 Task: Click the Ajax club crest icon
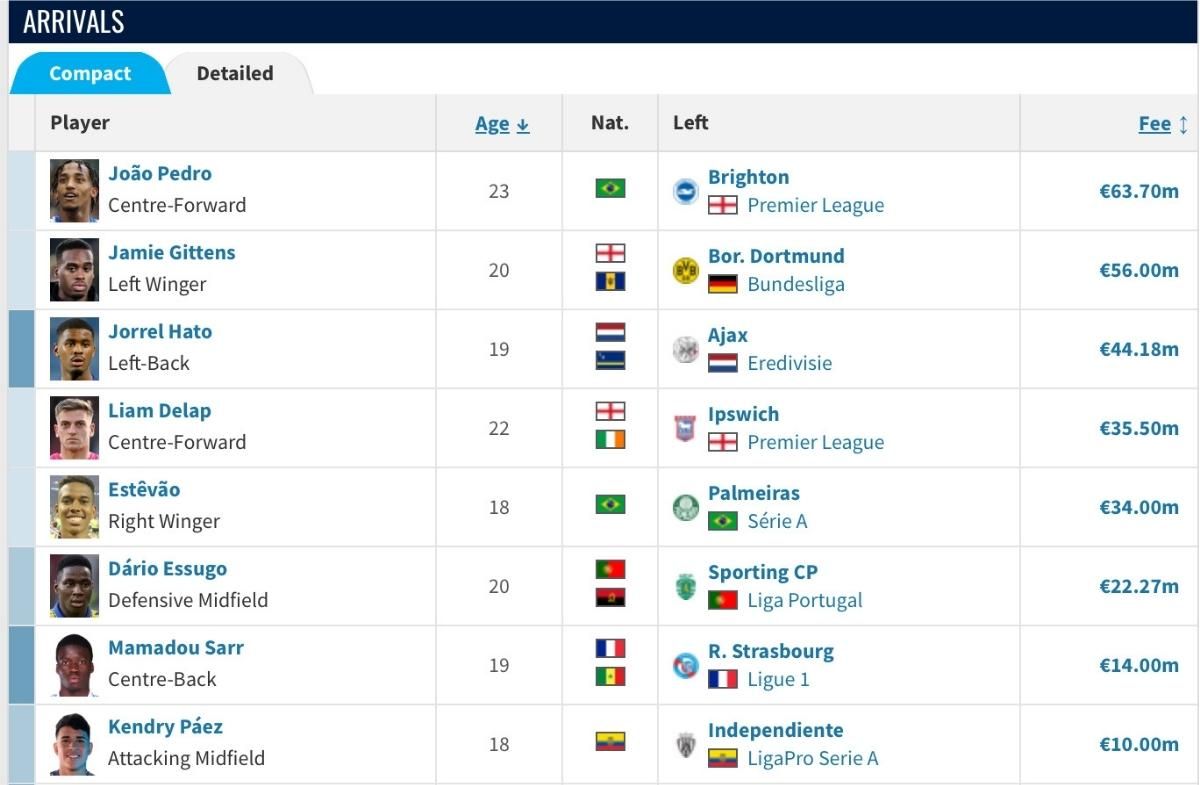686,349
